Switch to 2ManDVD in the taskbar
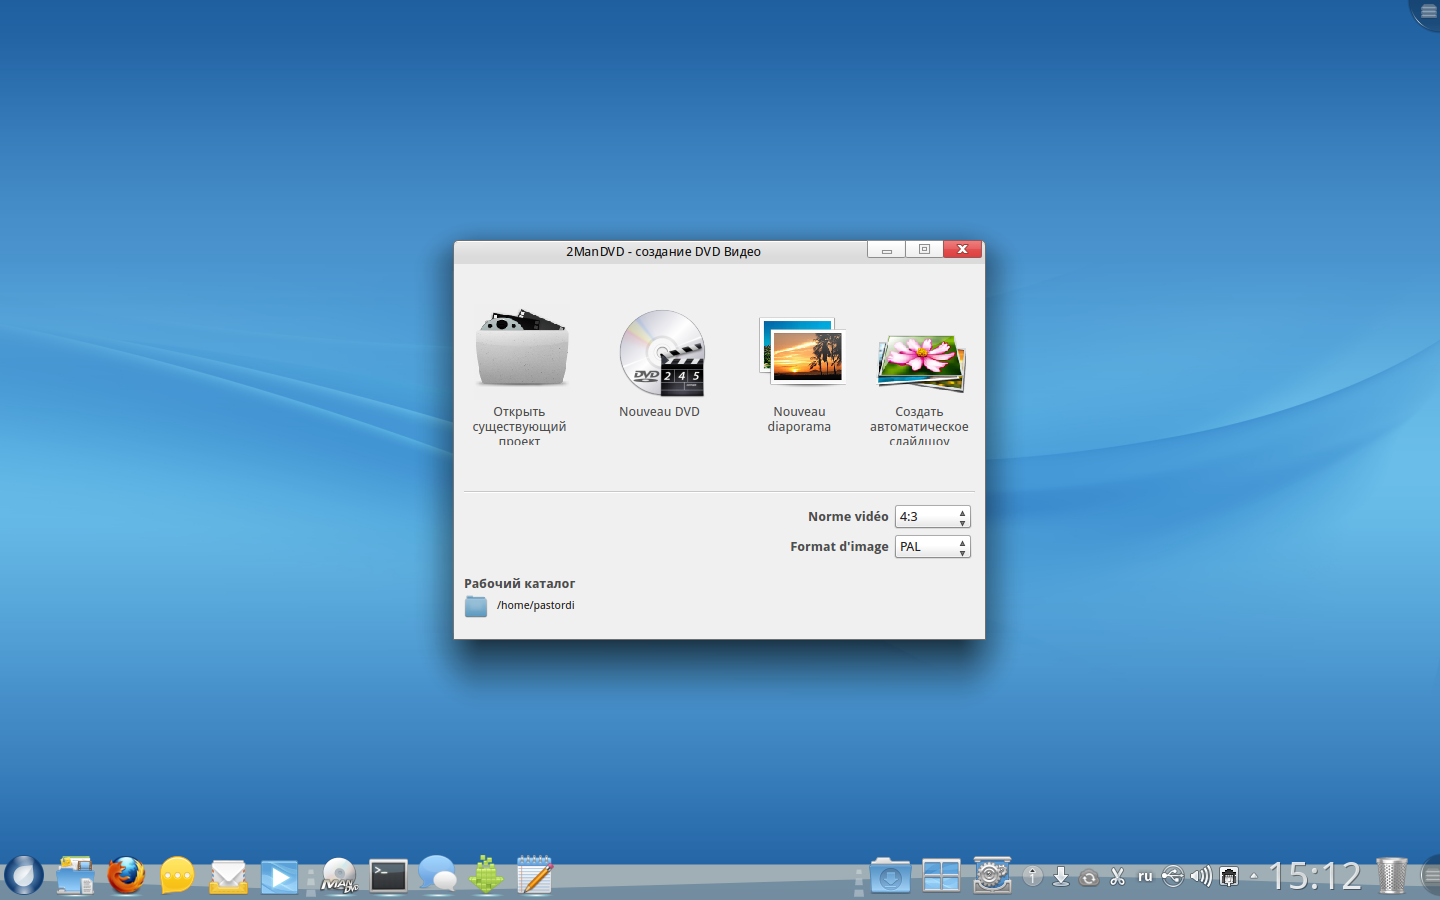This screenshot has width=1440, height=900. click(339, 876)
